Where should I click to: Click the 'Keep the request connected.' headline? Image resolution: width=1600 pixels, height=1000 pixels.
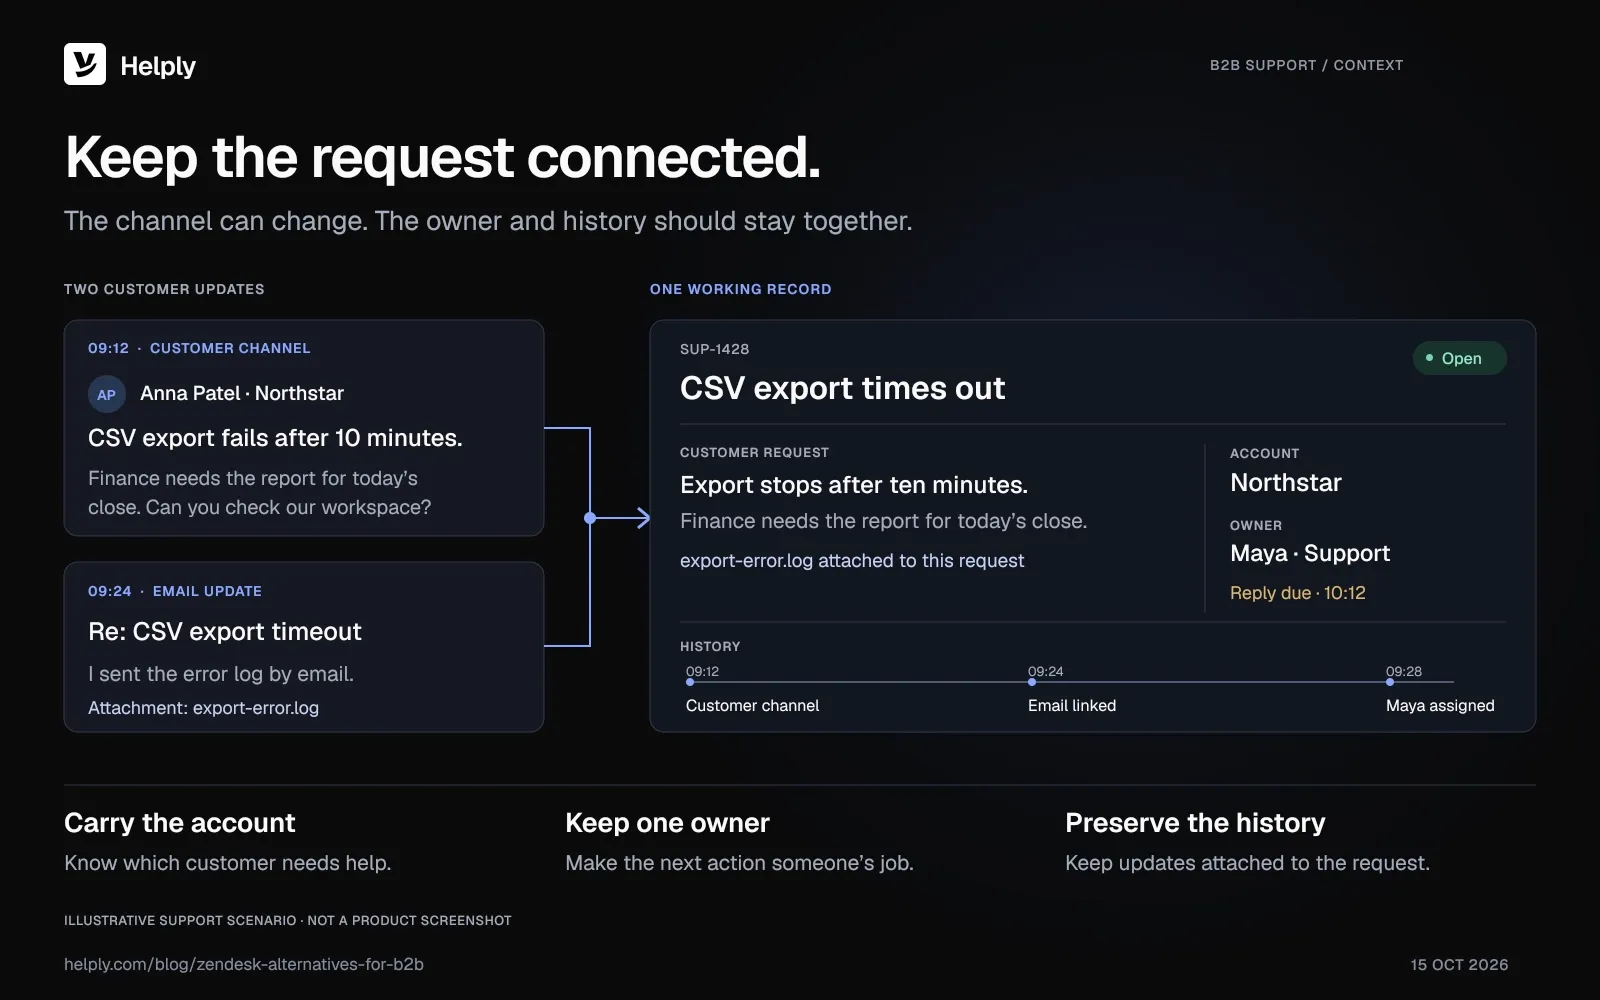[442, 158]
